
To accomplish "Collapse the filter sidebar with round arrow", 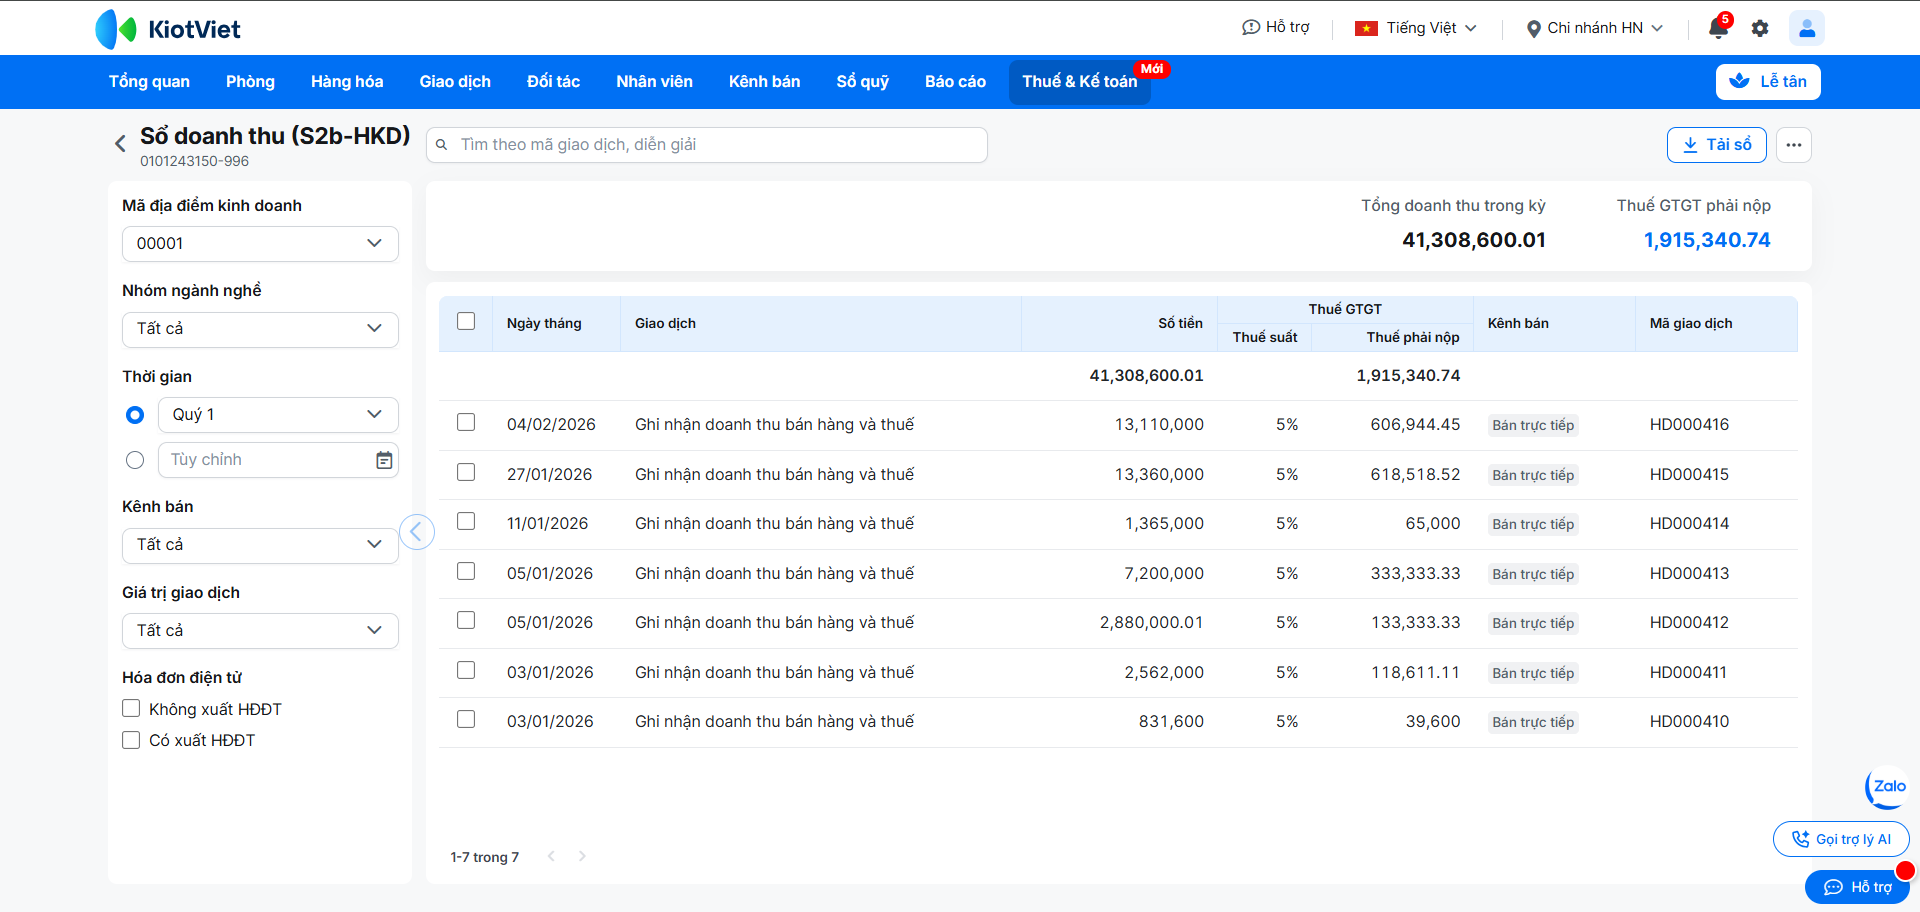I will [417, 531].
